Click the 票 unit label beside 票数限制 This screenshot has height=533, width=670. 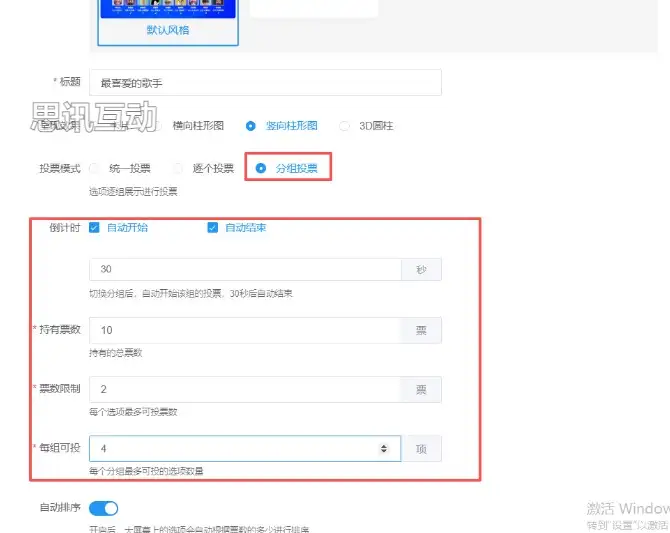[421, 389]
